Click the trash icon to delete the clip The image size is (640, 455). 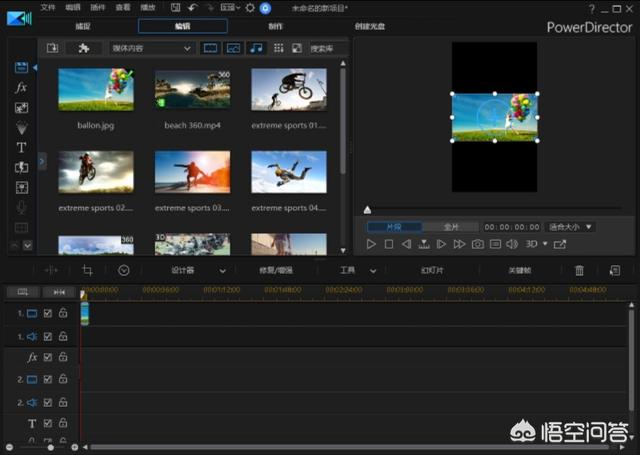point(579,270)
